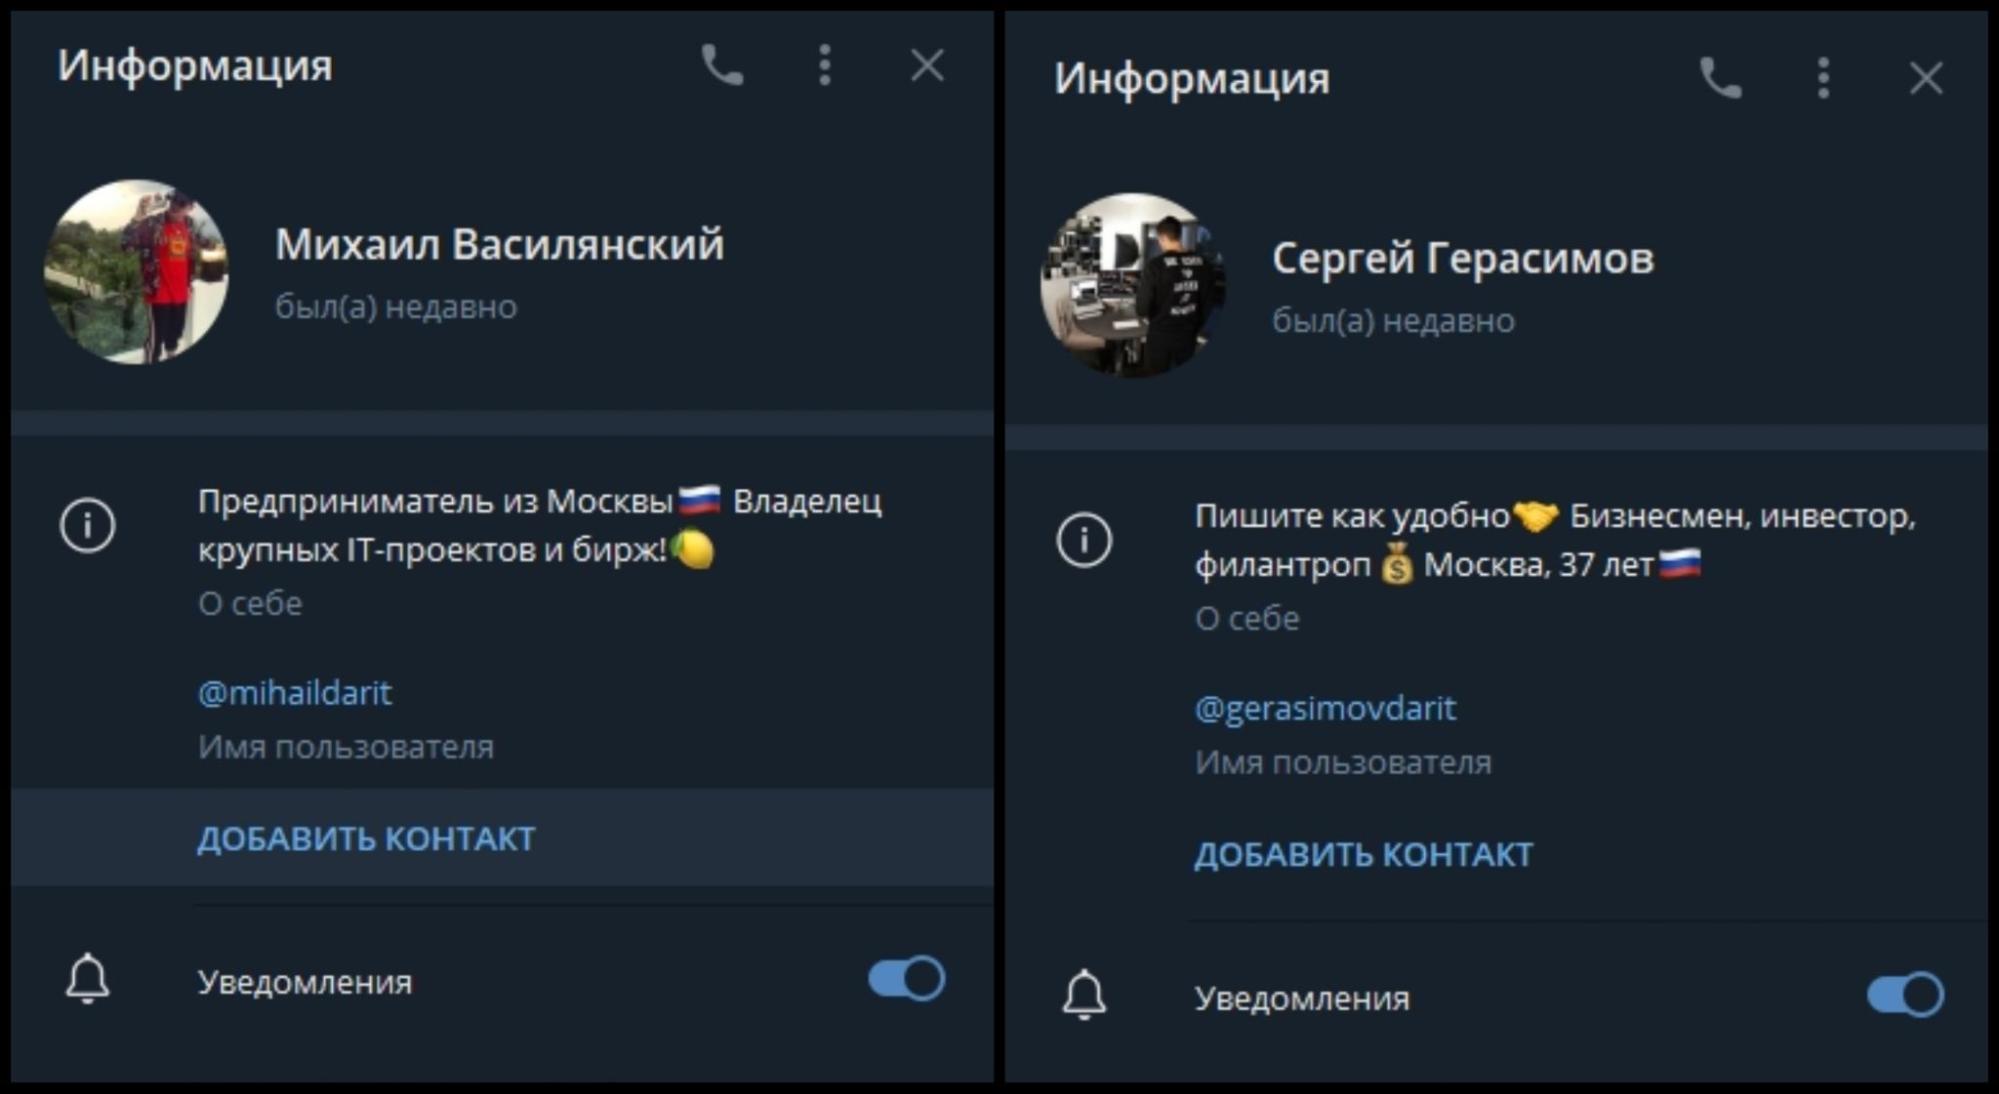Image resolution: width=1999 pixels, height=1094 pixels.
Task: Click info icon beside Михаил's bio
Action: (x=88, y=525)
